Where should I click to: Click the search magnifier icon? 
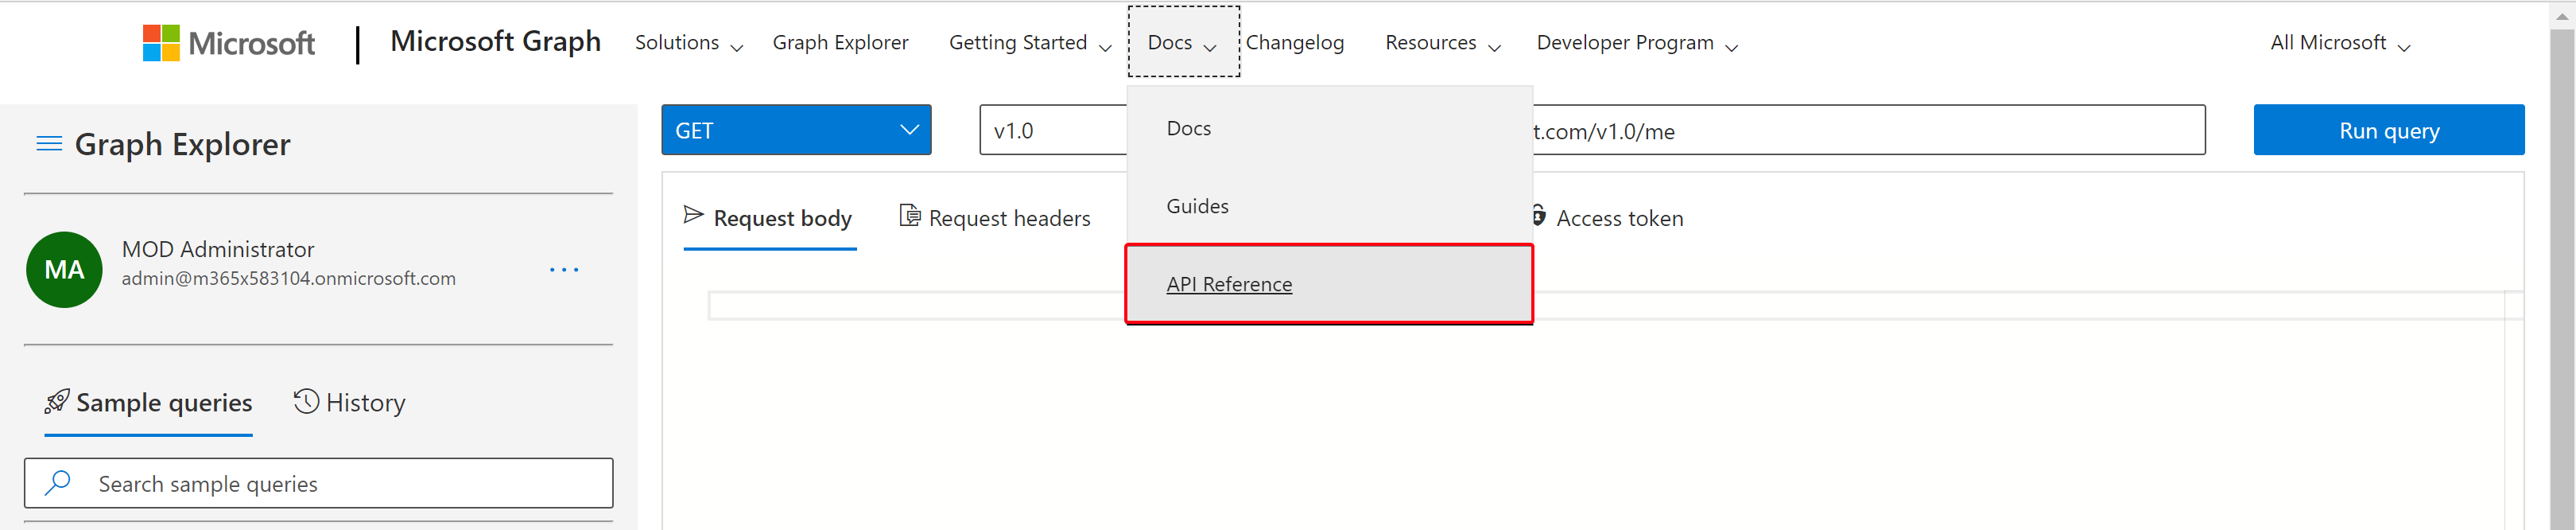click(58, 483)
